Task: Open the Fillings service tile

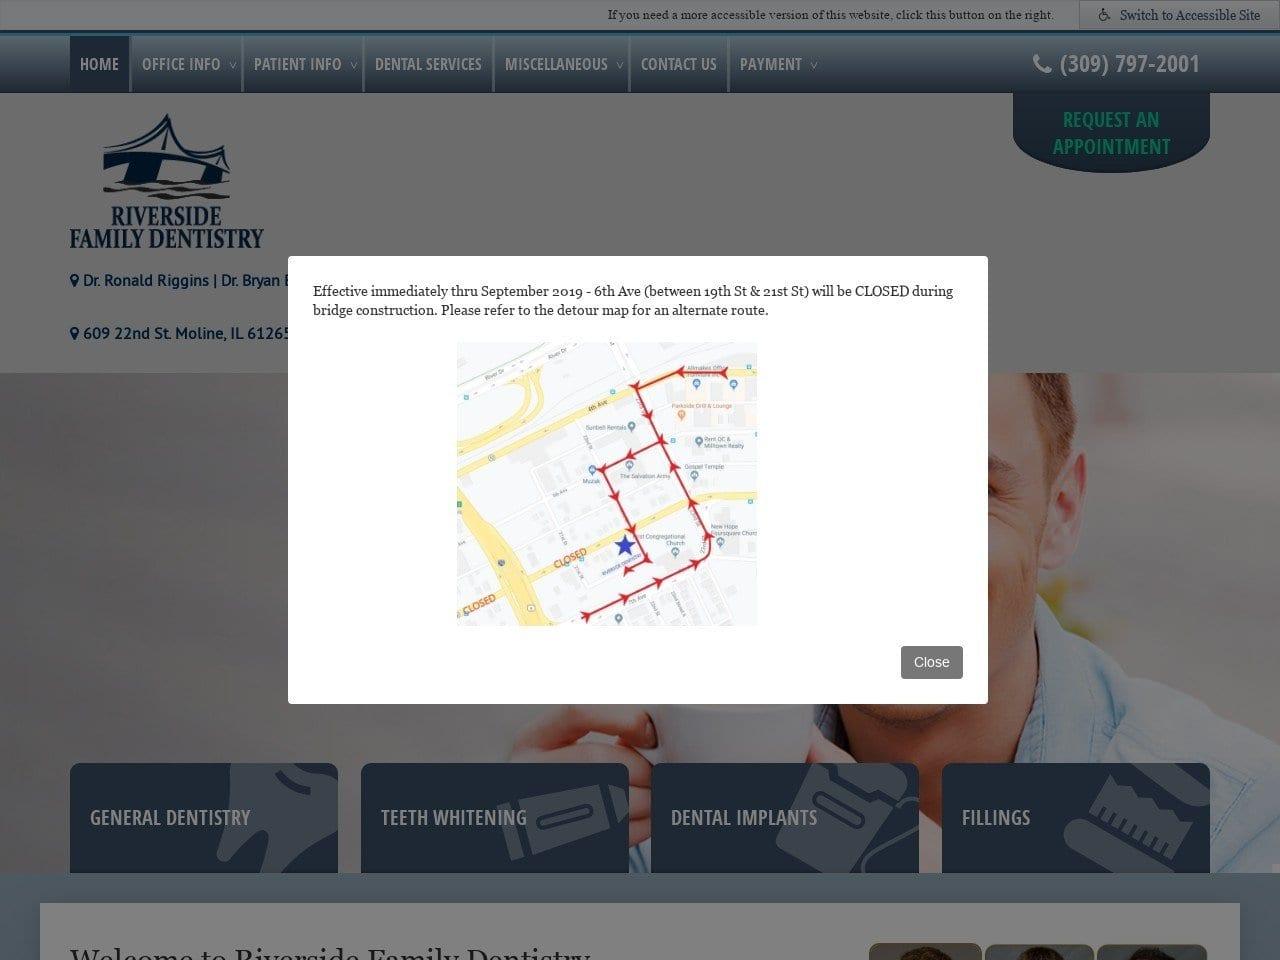Action: click(1076, 818)
